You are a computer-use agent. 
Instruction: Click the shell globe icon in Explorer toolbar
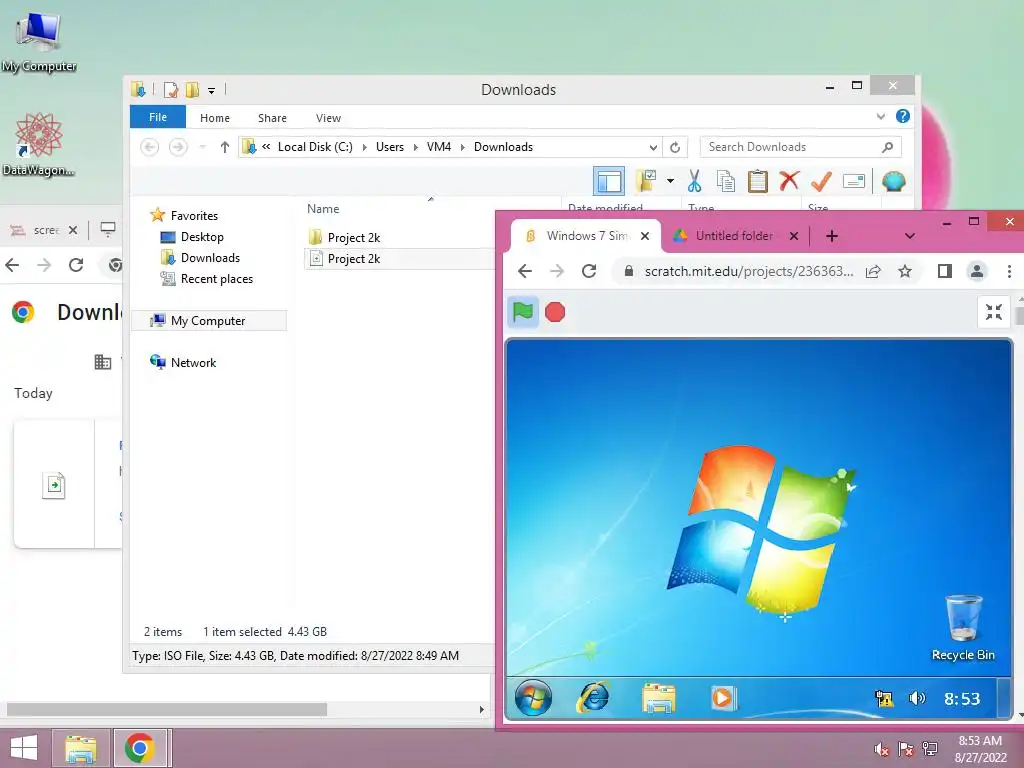(x=893, y=181)
